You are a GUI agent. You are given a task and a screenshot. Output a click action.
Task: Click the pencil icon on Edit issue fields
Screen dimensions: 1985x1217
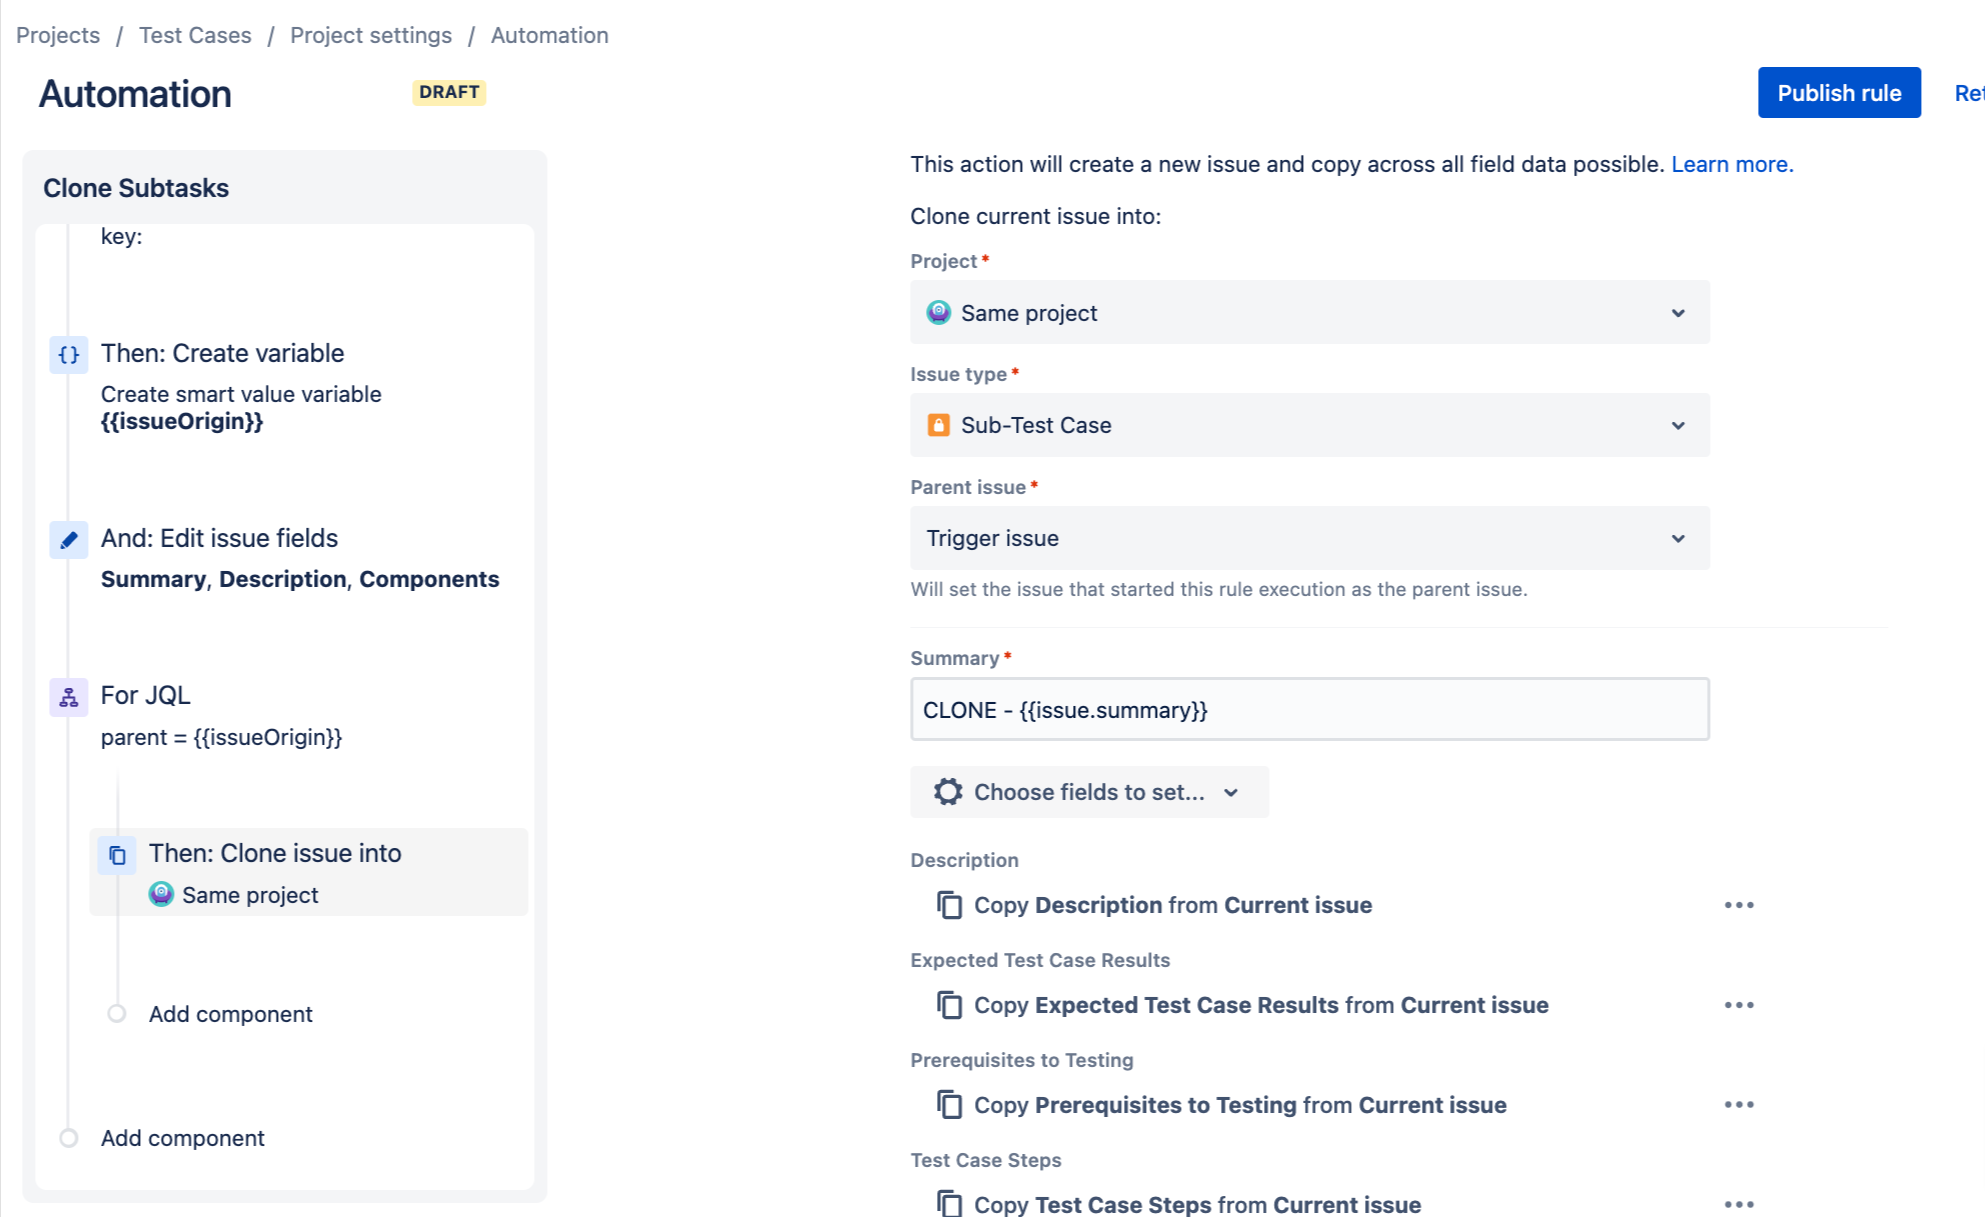pyautogui.click(x=68, y=539)
